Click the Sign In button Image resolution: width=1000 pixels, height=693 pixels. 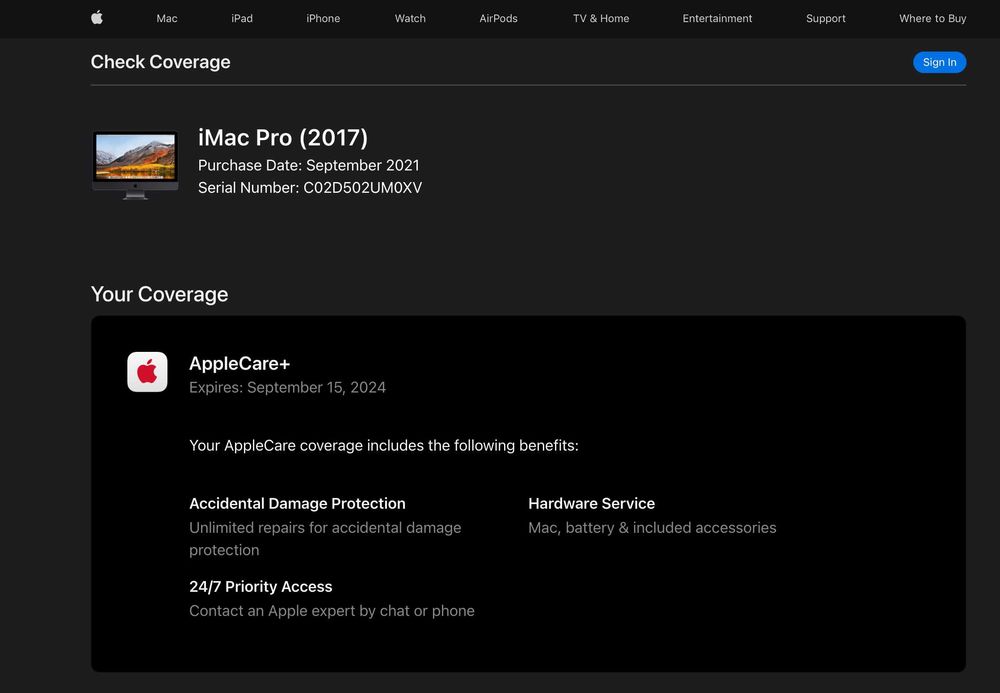939,62
